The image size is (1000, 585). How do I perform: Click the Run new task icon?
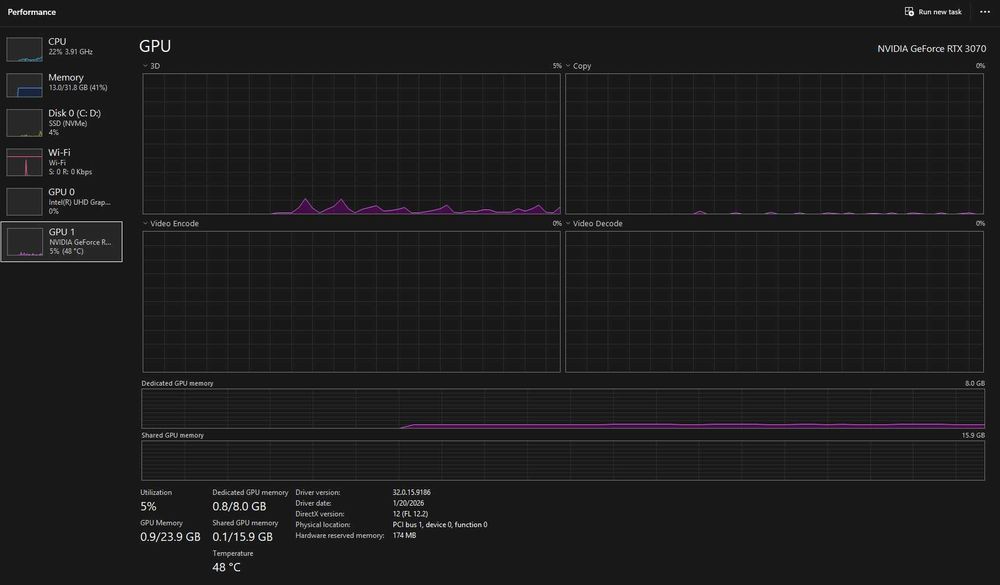[x=909, y=11]
